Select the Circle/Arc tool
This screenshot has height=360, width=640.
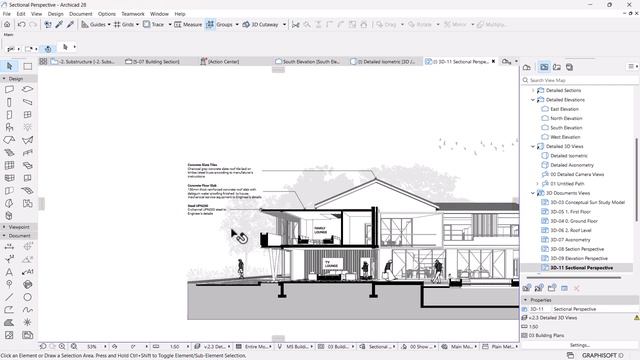coord(27,297)
